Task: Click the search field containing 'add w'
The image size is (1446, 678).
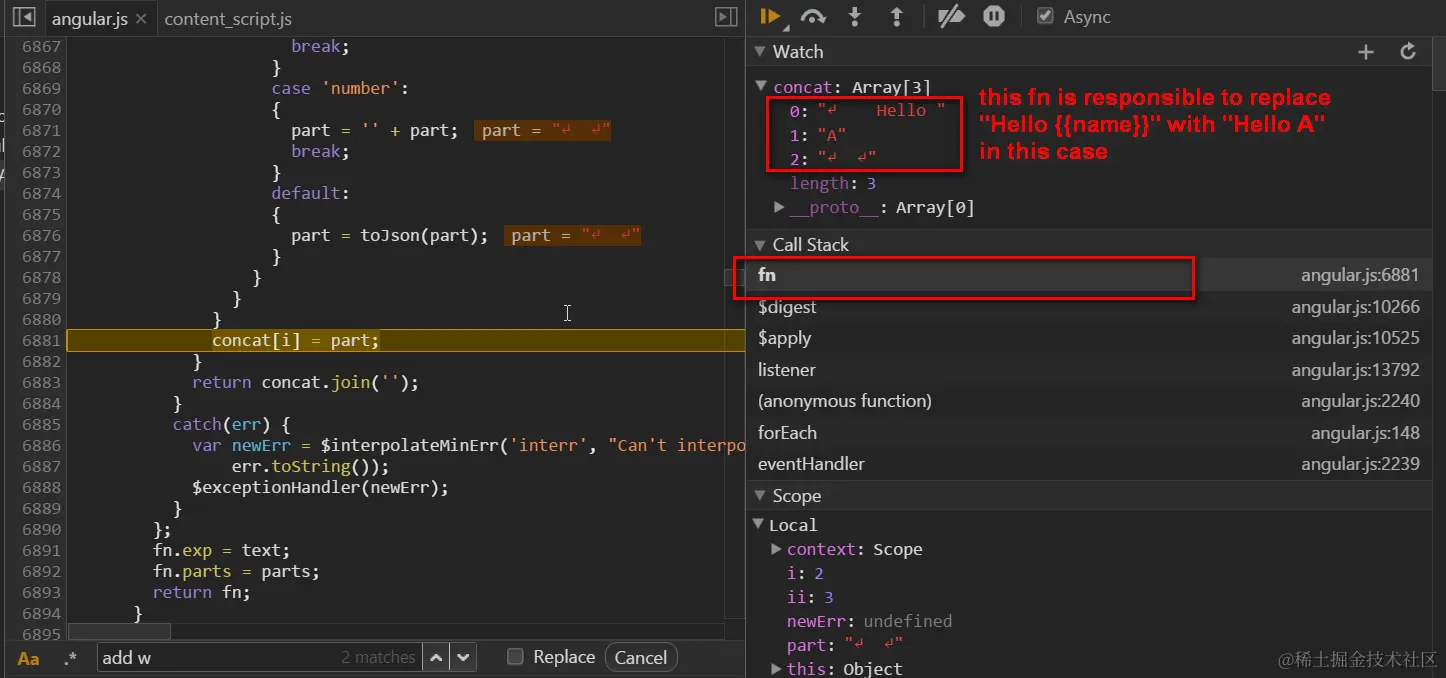Action: coord(259,657)
